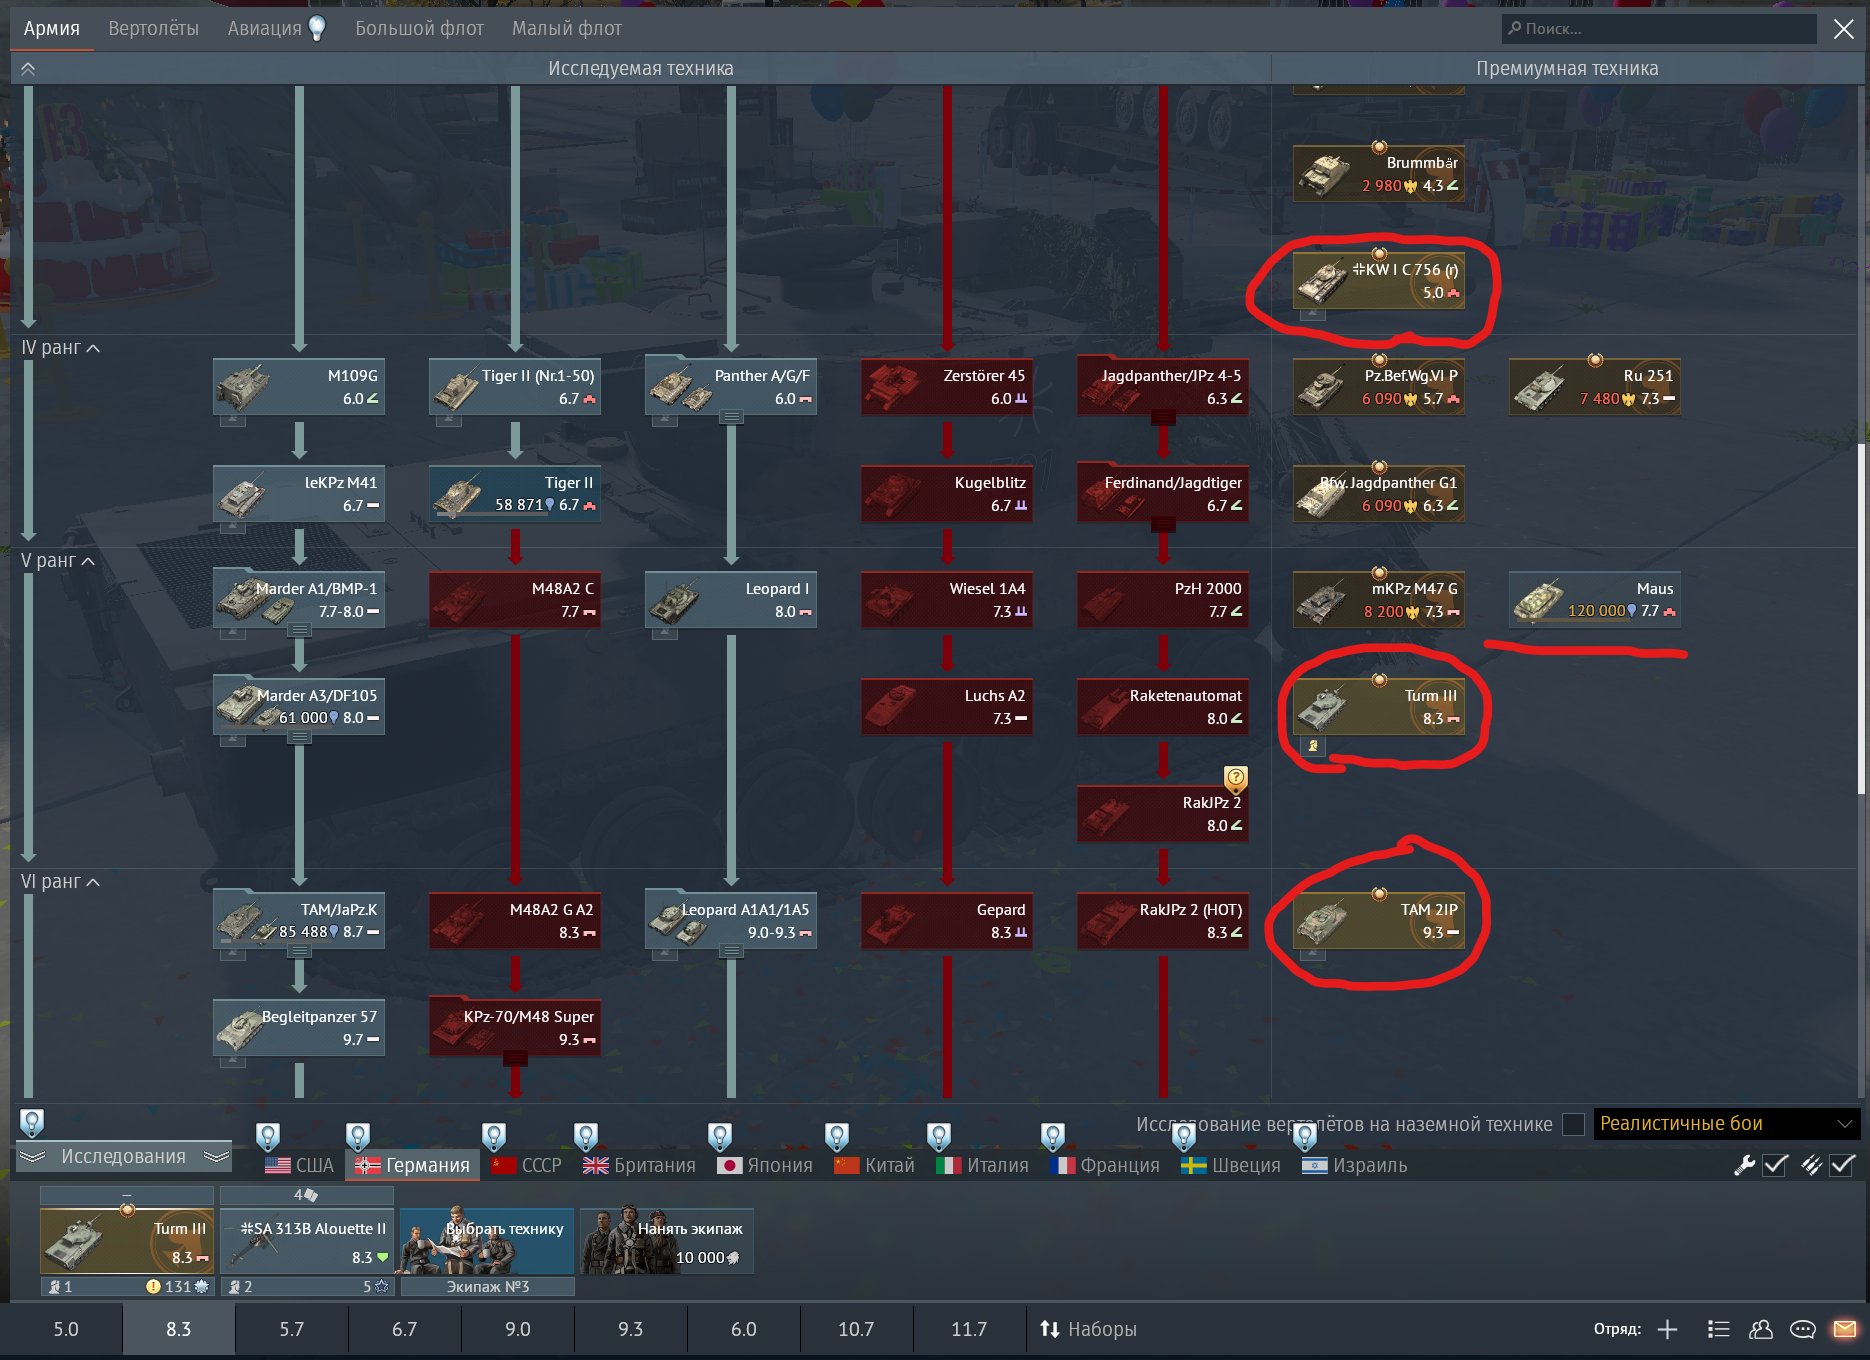Click the collapse arrows icon at top left

(28, 69)
